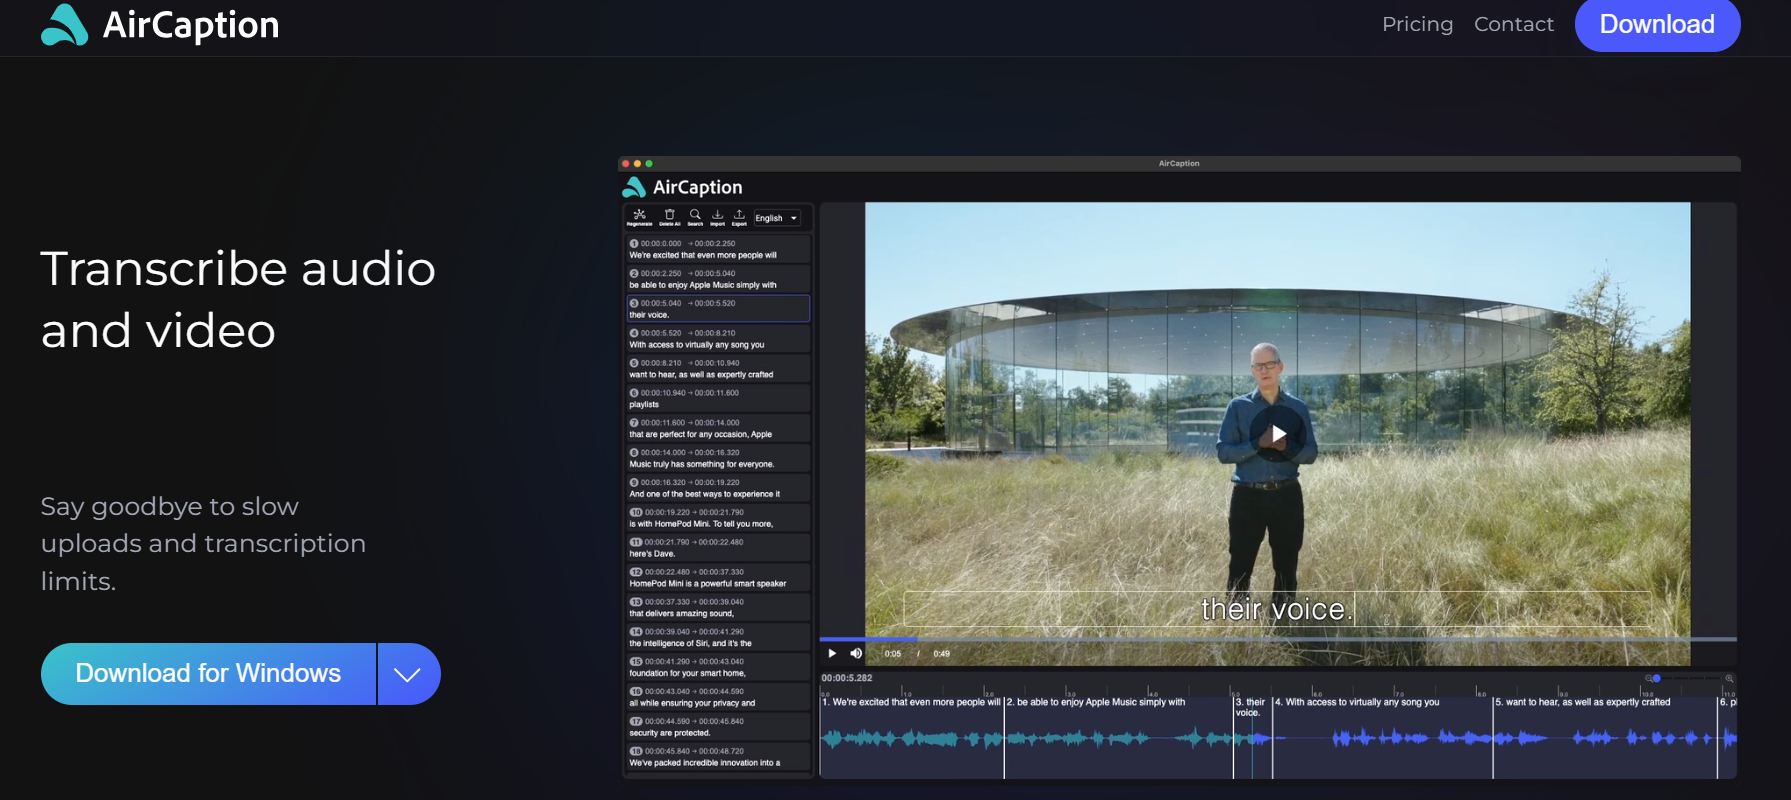
Task: Click the red close dot of the AirCaption window
Action: pos(626,163)
